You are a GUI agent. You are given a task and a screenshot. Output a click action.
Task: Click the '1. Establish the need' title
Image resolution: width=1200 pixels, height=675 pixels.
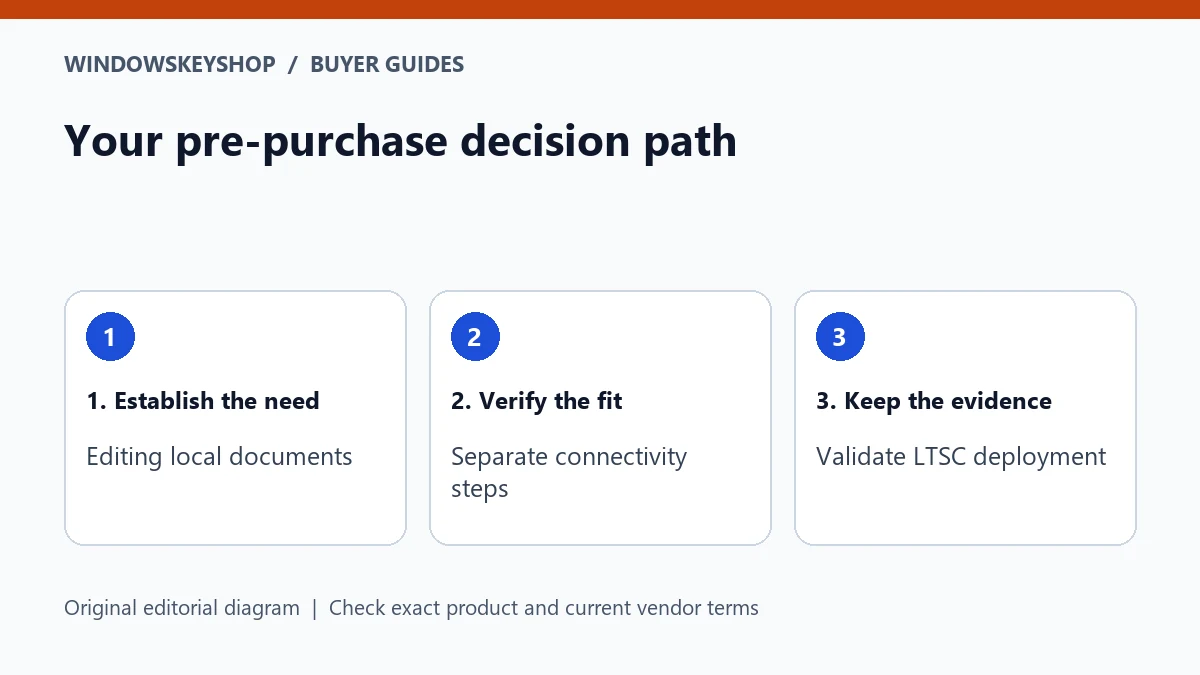[203, 401]
